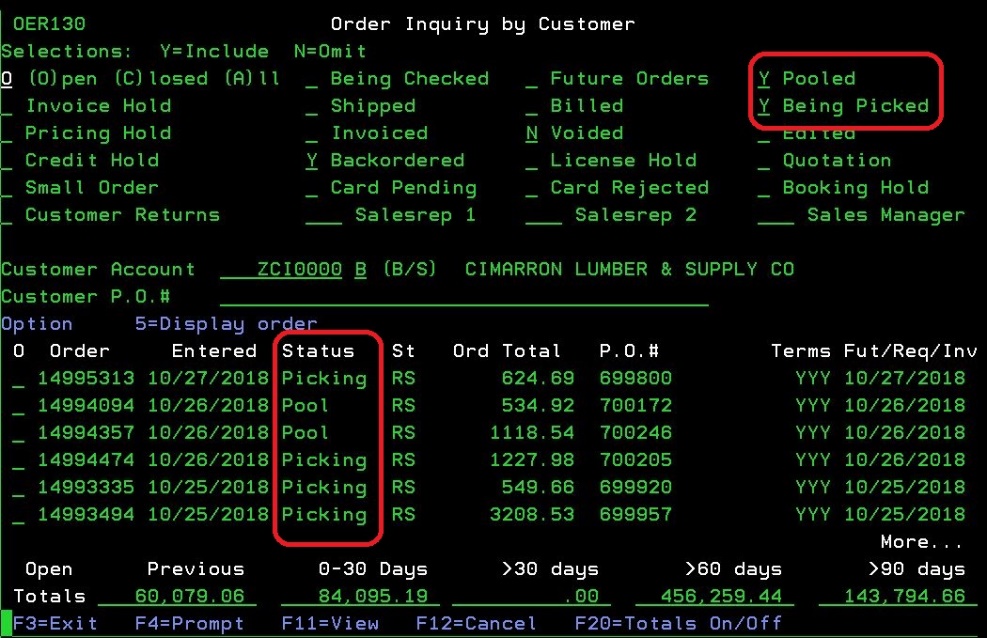Click the Open totals value 60,079.06
The width and height of the screenshot is (987, 638).
pos(177,597)
